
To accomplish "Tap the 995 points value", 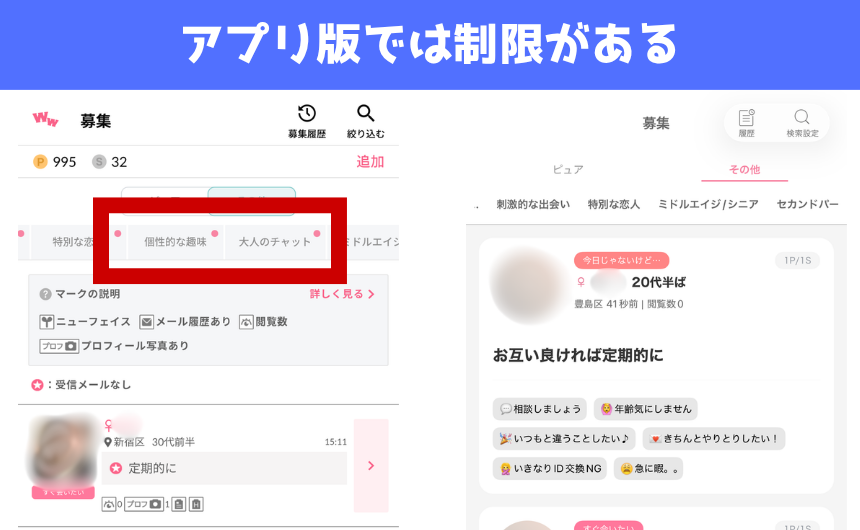I will click(x=64, y=162).
